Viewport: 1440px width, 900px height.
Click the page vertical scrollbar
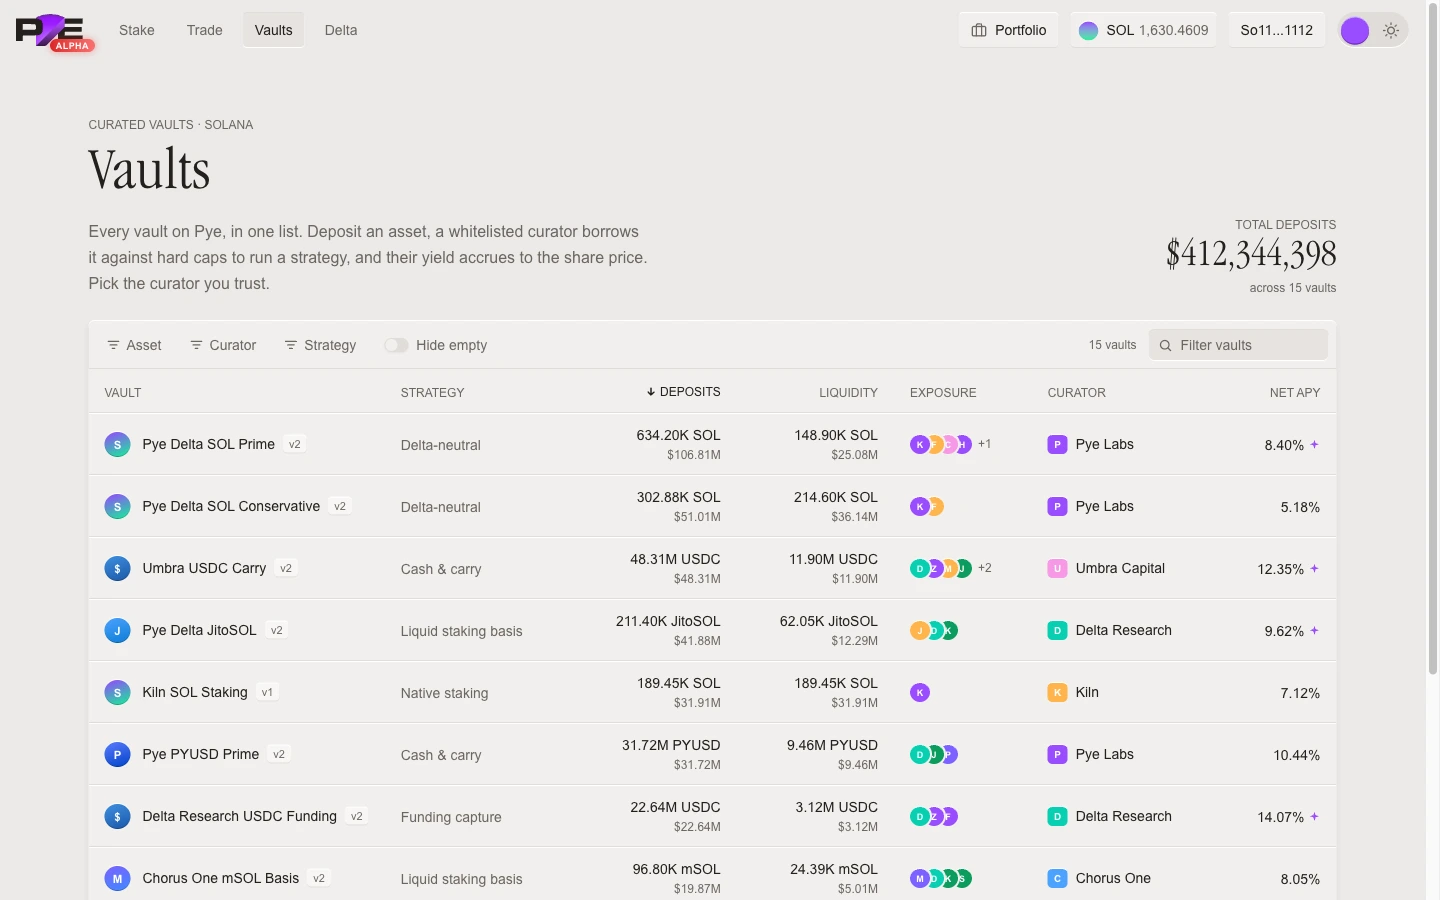click(x=1433, y=340)
